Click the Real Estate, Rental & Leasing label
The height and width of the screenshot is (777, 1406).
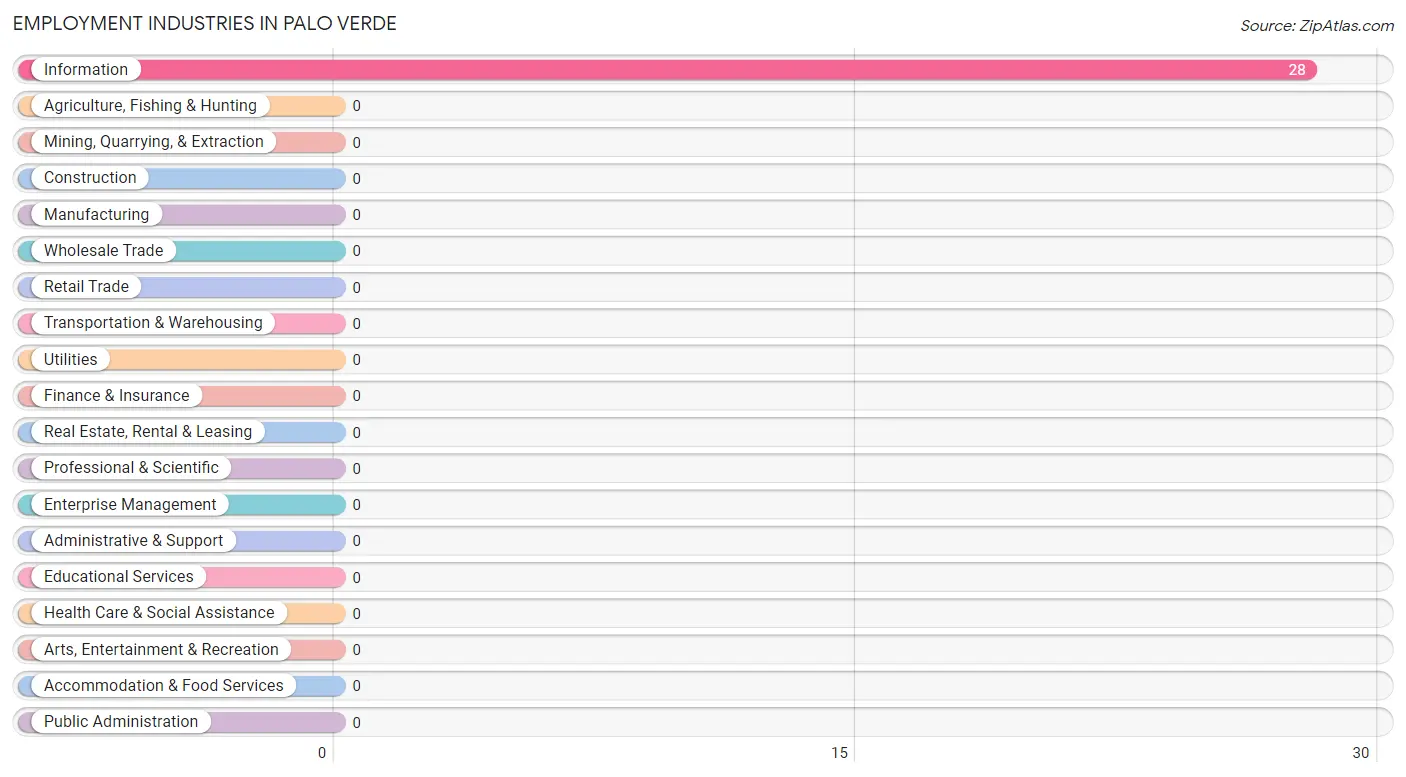pos(148,432)
